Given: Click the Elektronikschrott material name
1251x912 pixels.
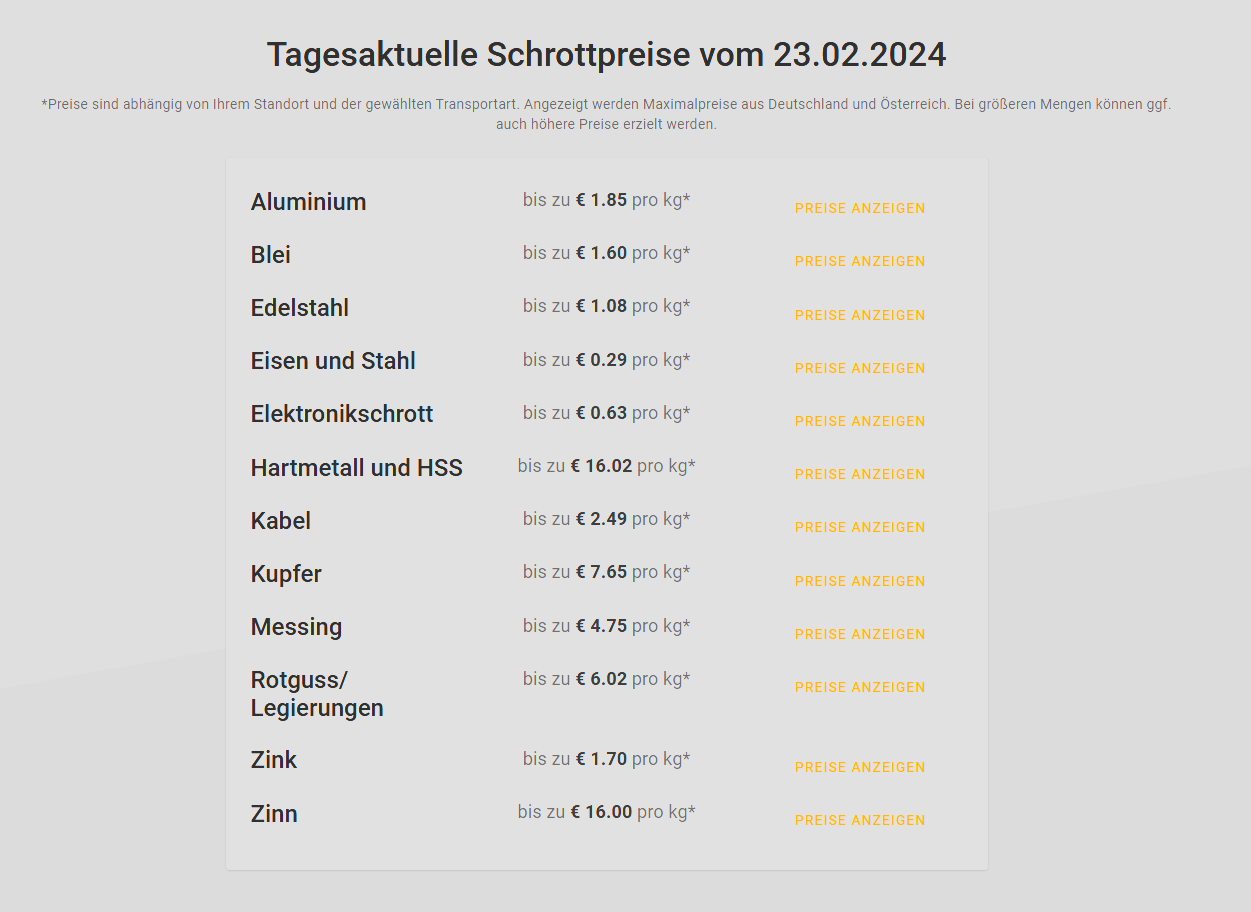Looking at the screenshot, I should point(342,414).
